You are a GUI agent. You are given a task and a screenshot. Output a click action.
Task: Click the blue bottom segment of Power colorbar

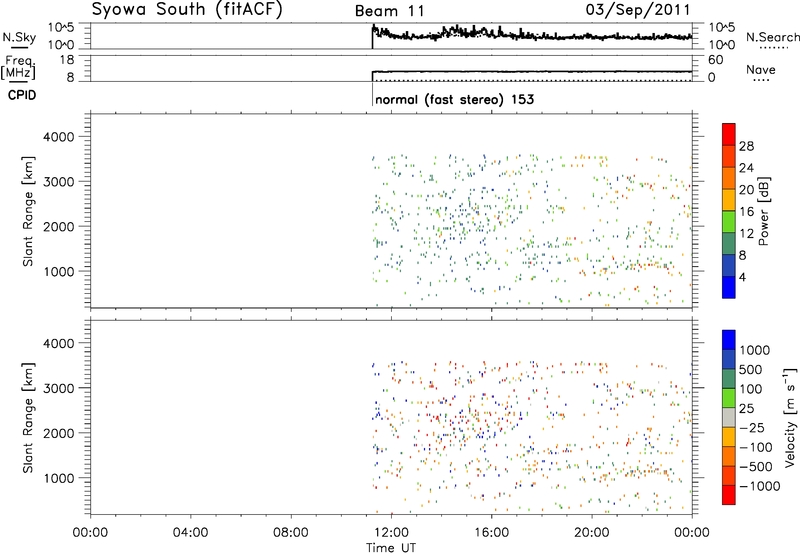[x=729, y=287]
